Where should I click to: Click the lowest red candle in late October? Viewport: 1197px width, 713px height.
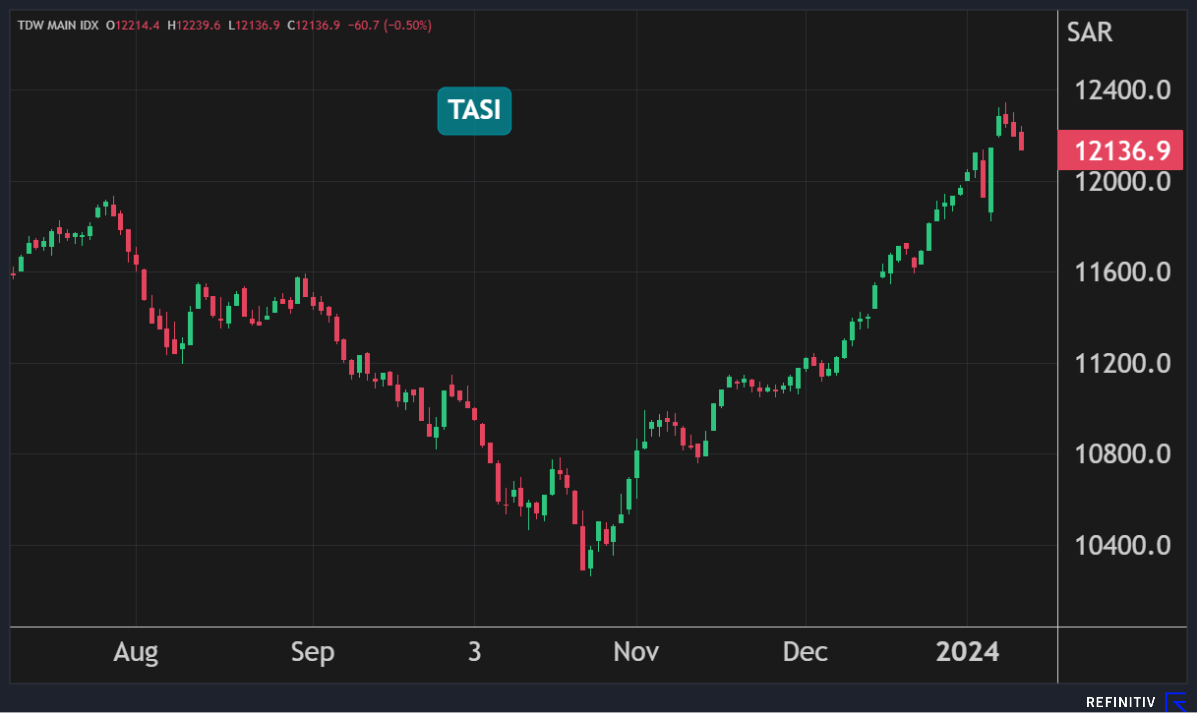pos(583,548)
